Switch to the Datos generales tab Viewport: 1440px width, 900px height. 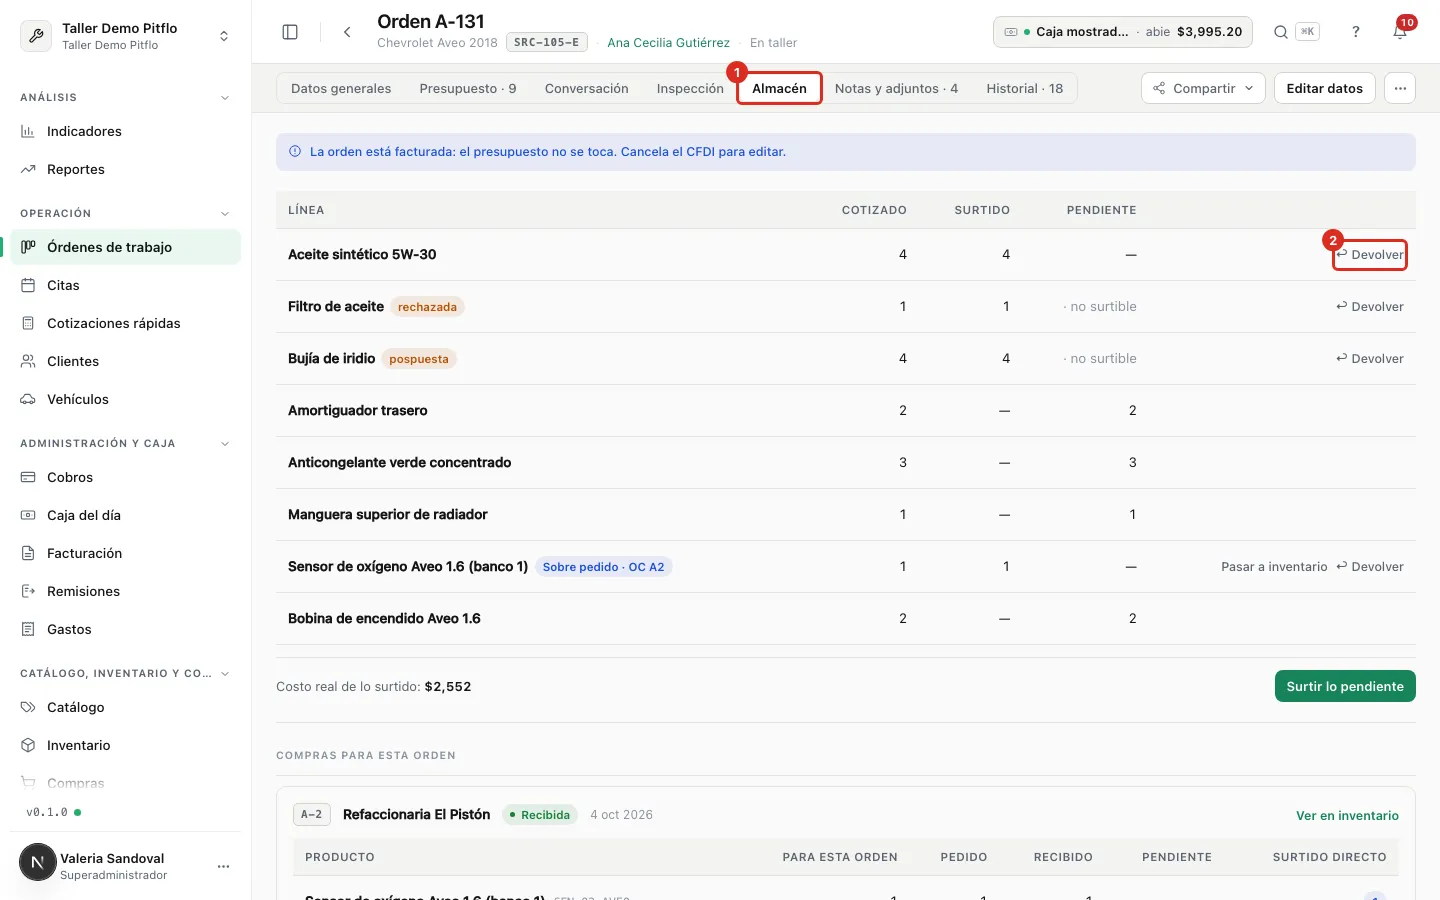coord(341,88)
